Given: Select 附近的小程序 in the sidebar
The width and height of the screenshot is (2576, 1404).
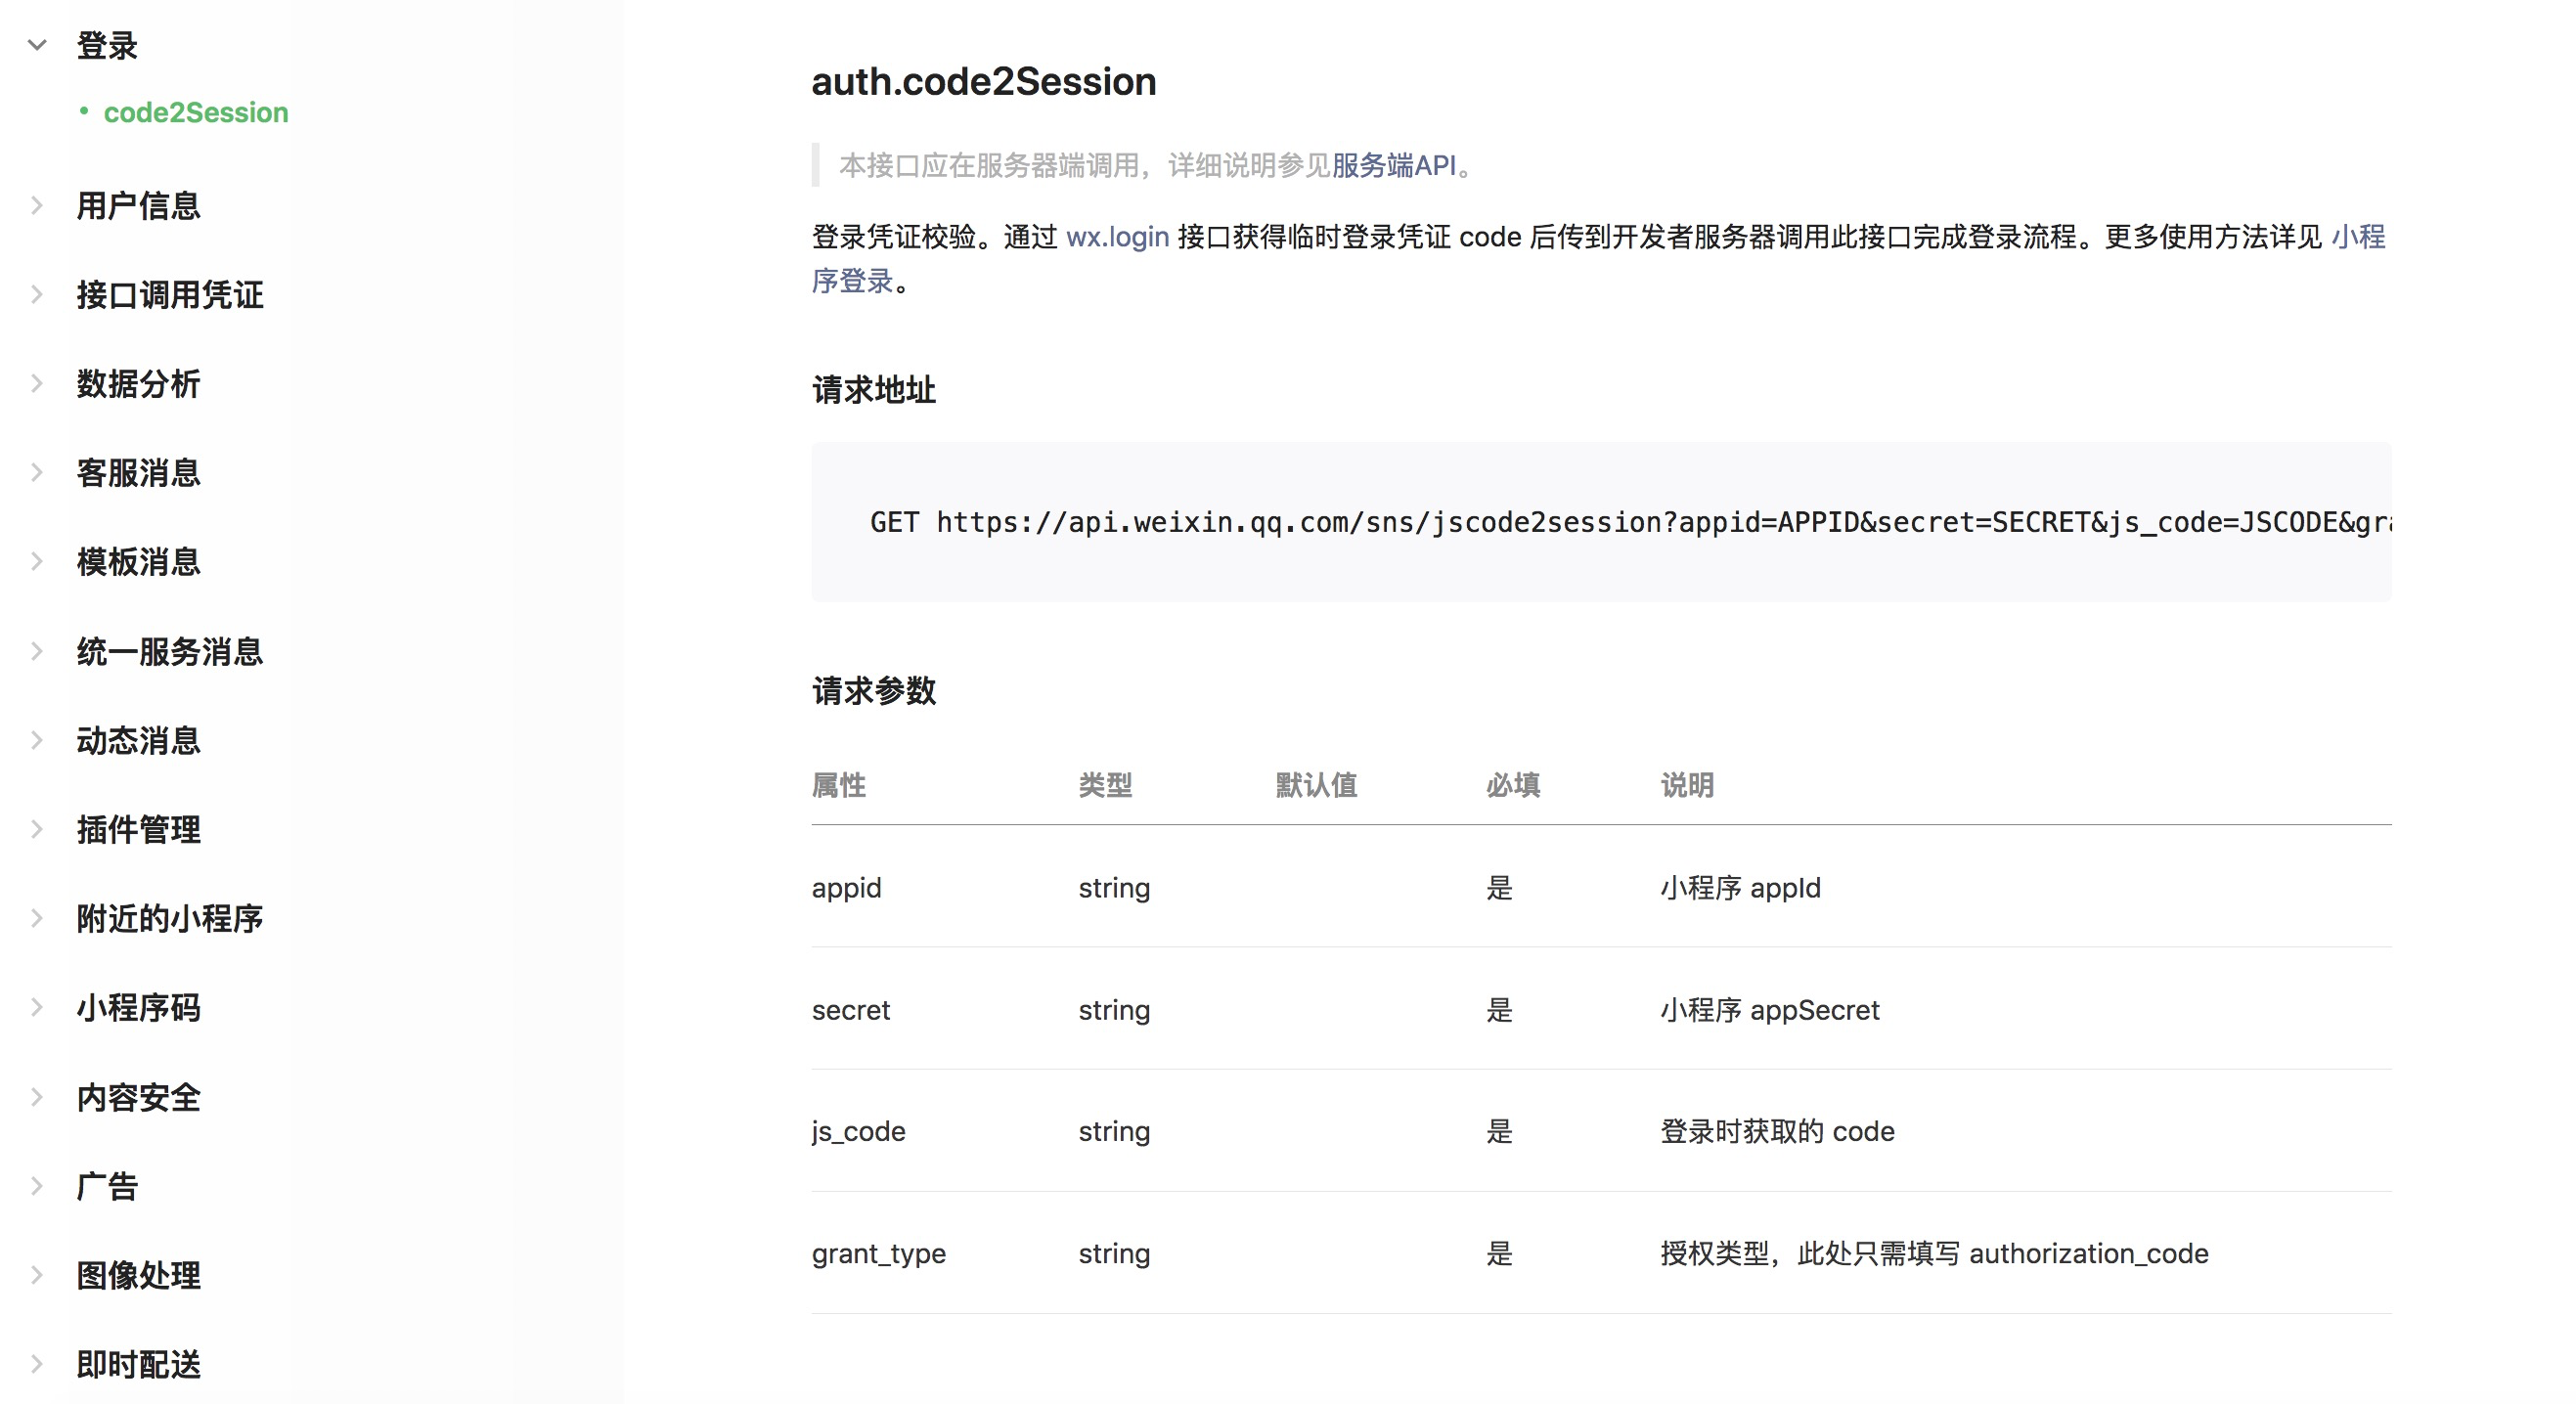Looking at the screenshot, I should (x=168, y=919).
